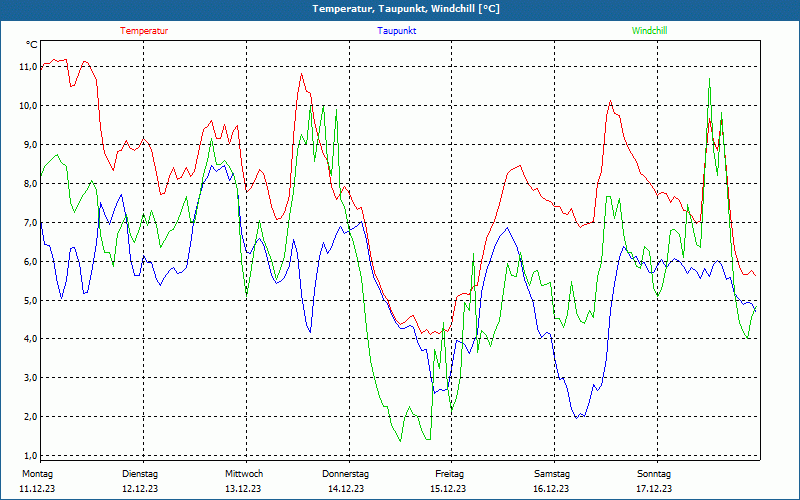Click the Montag day label
800x500 pixels.
(37, 474)
